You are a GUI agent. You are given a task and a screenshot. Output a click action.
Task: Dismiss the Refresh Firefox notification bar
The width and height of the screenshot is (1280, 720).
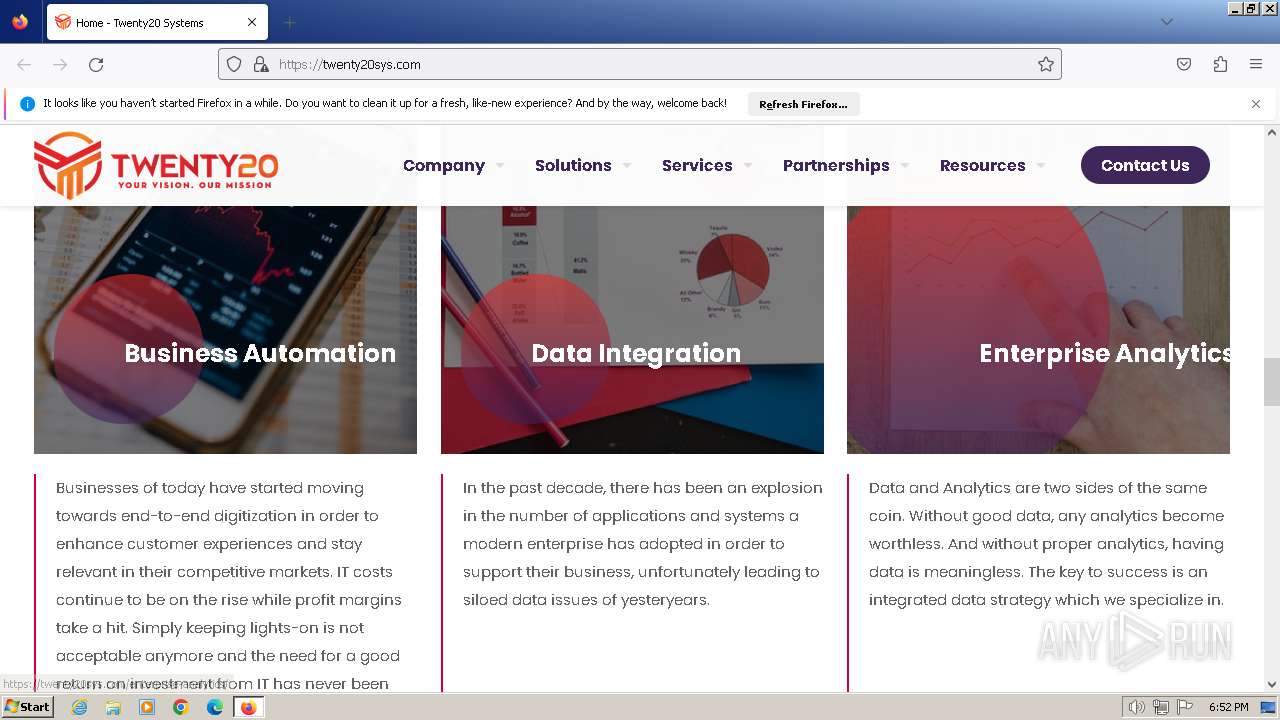pos(1256,104)
